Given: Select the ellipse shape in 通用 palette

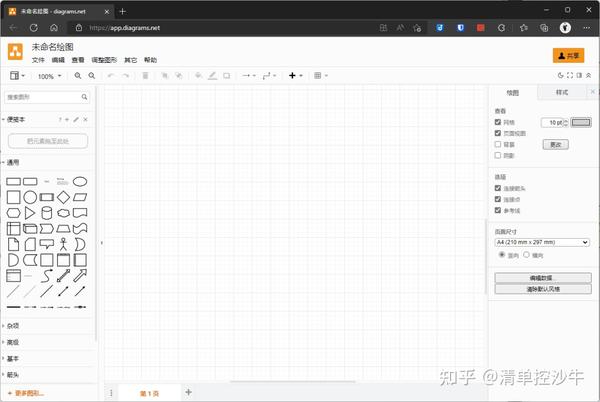Looking at the screenshot, I should tap(80, 181).
